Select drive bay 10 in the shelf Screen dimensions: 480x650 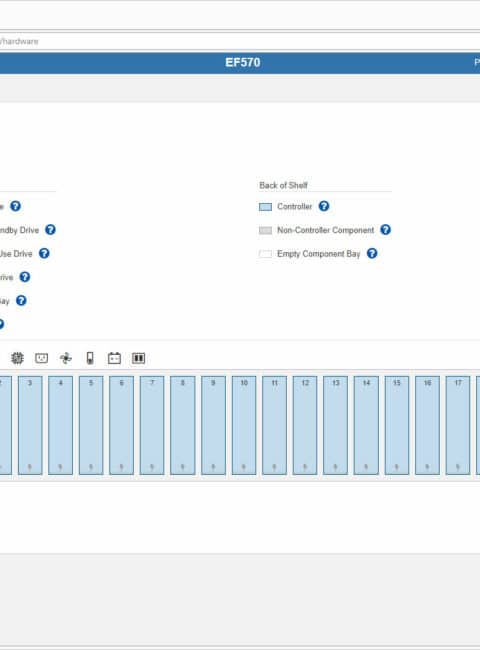[244, 425]
